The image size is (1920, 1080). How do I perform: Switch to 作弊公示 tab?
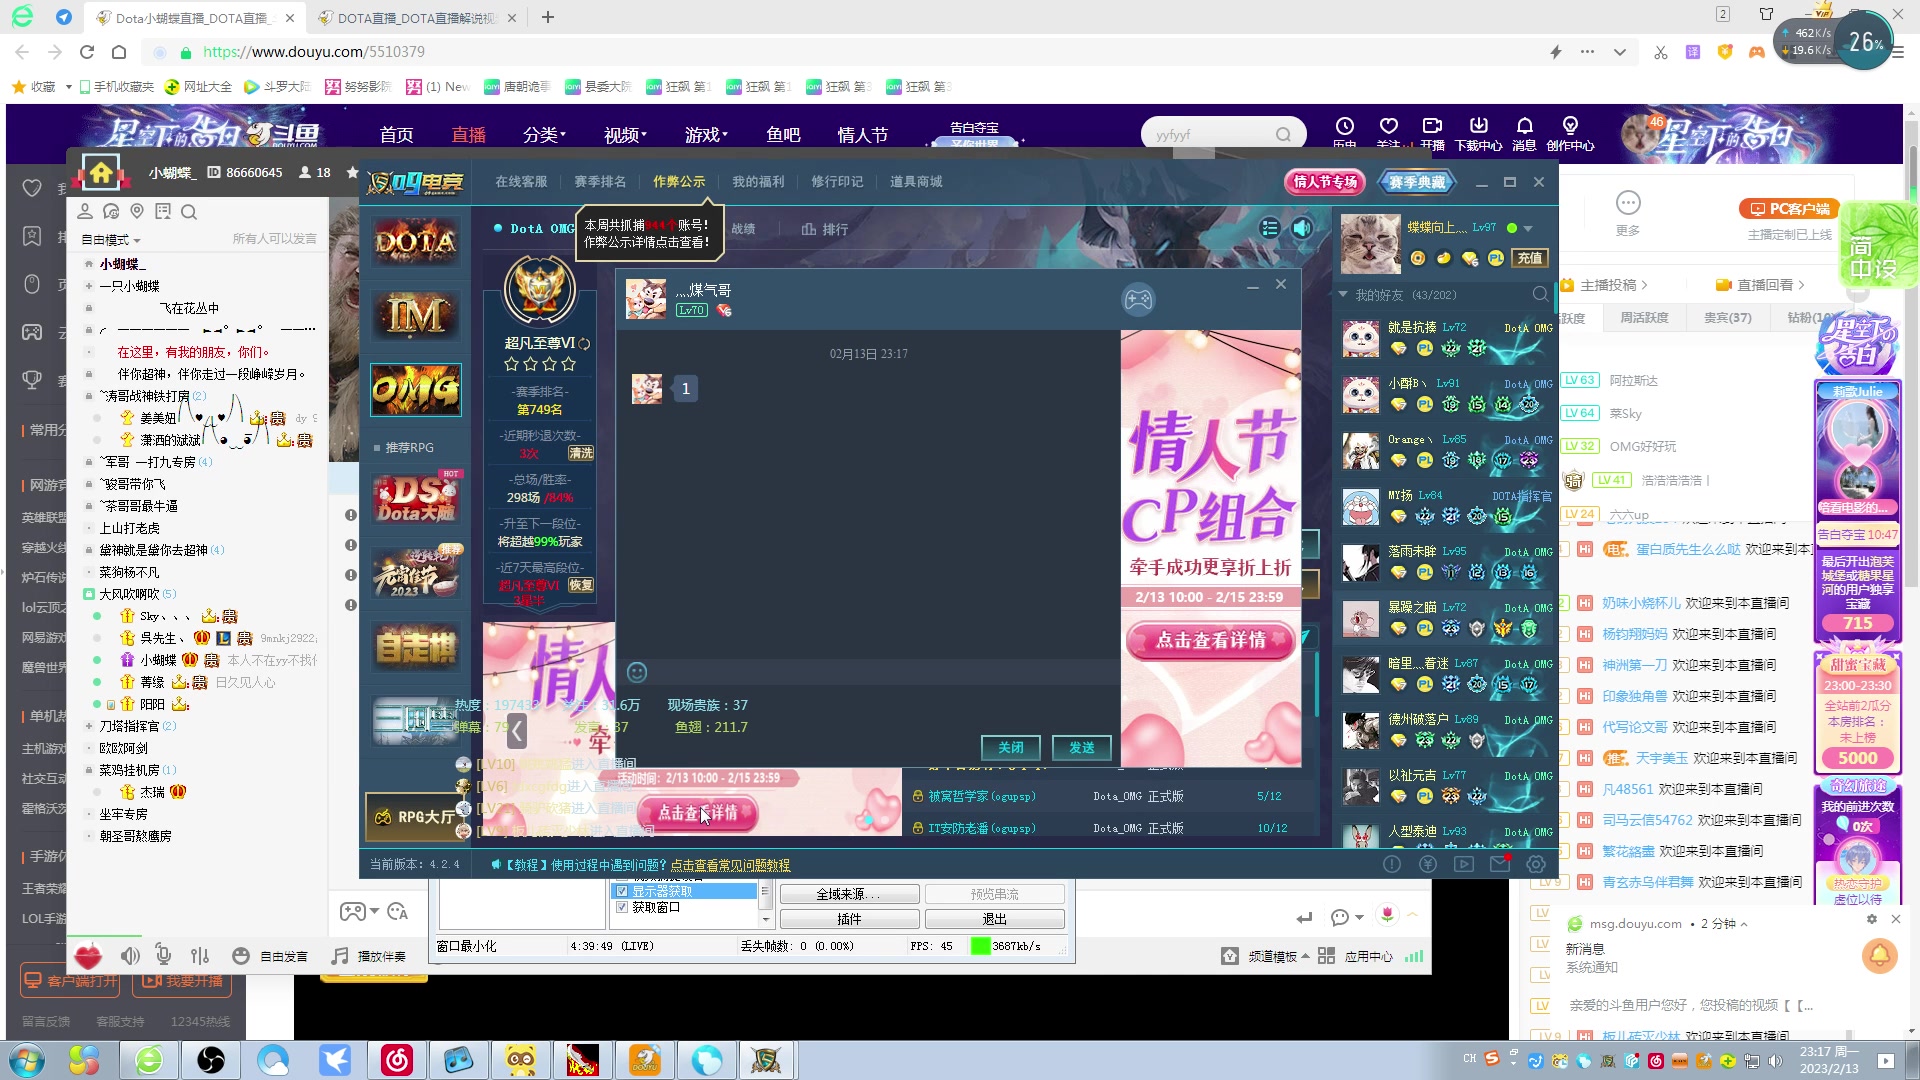(679, 182)
